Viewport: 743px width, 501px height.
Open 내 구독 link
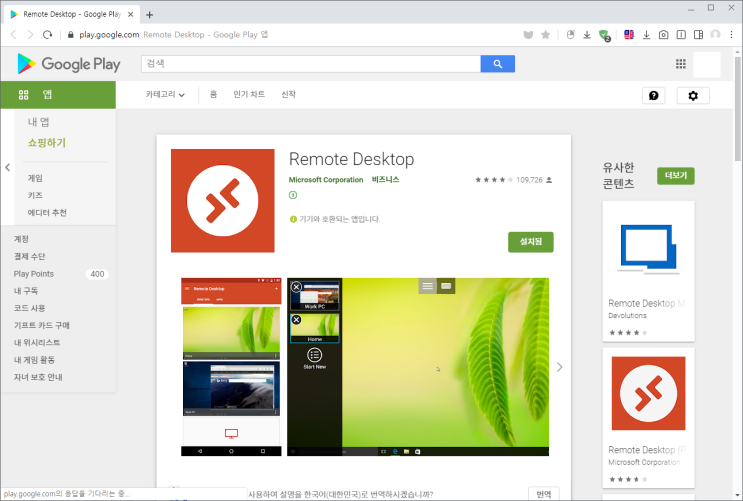click(26, 291)
